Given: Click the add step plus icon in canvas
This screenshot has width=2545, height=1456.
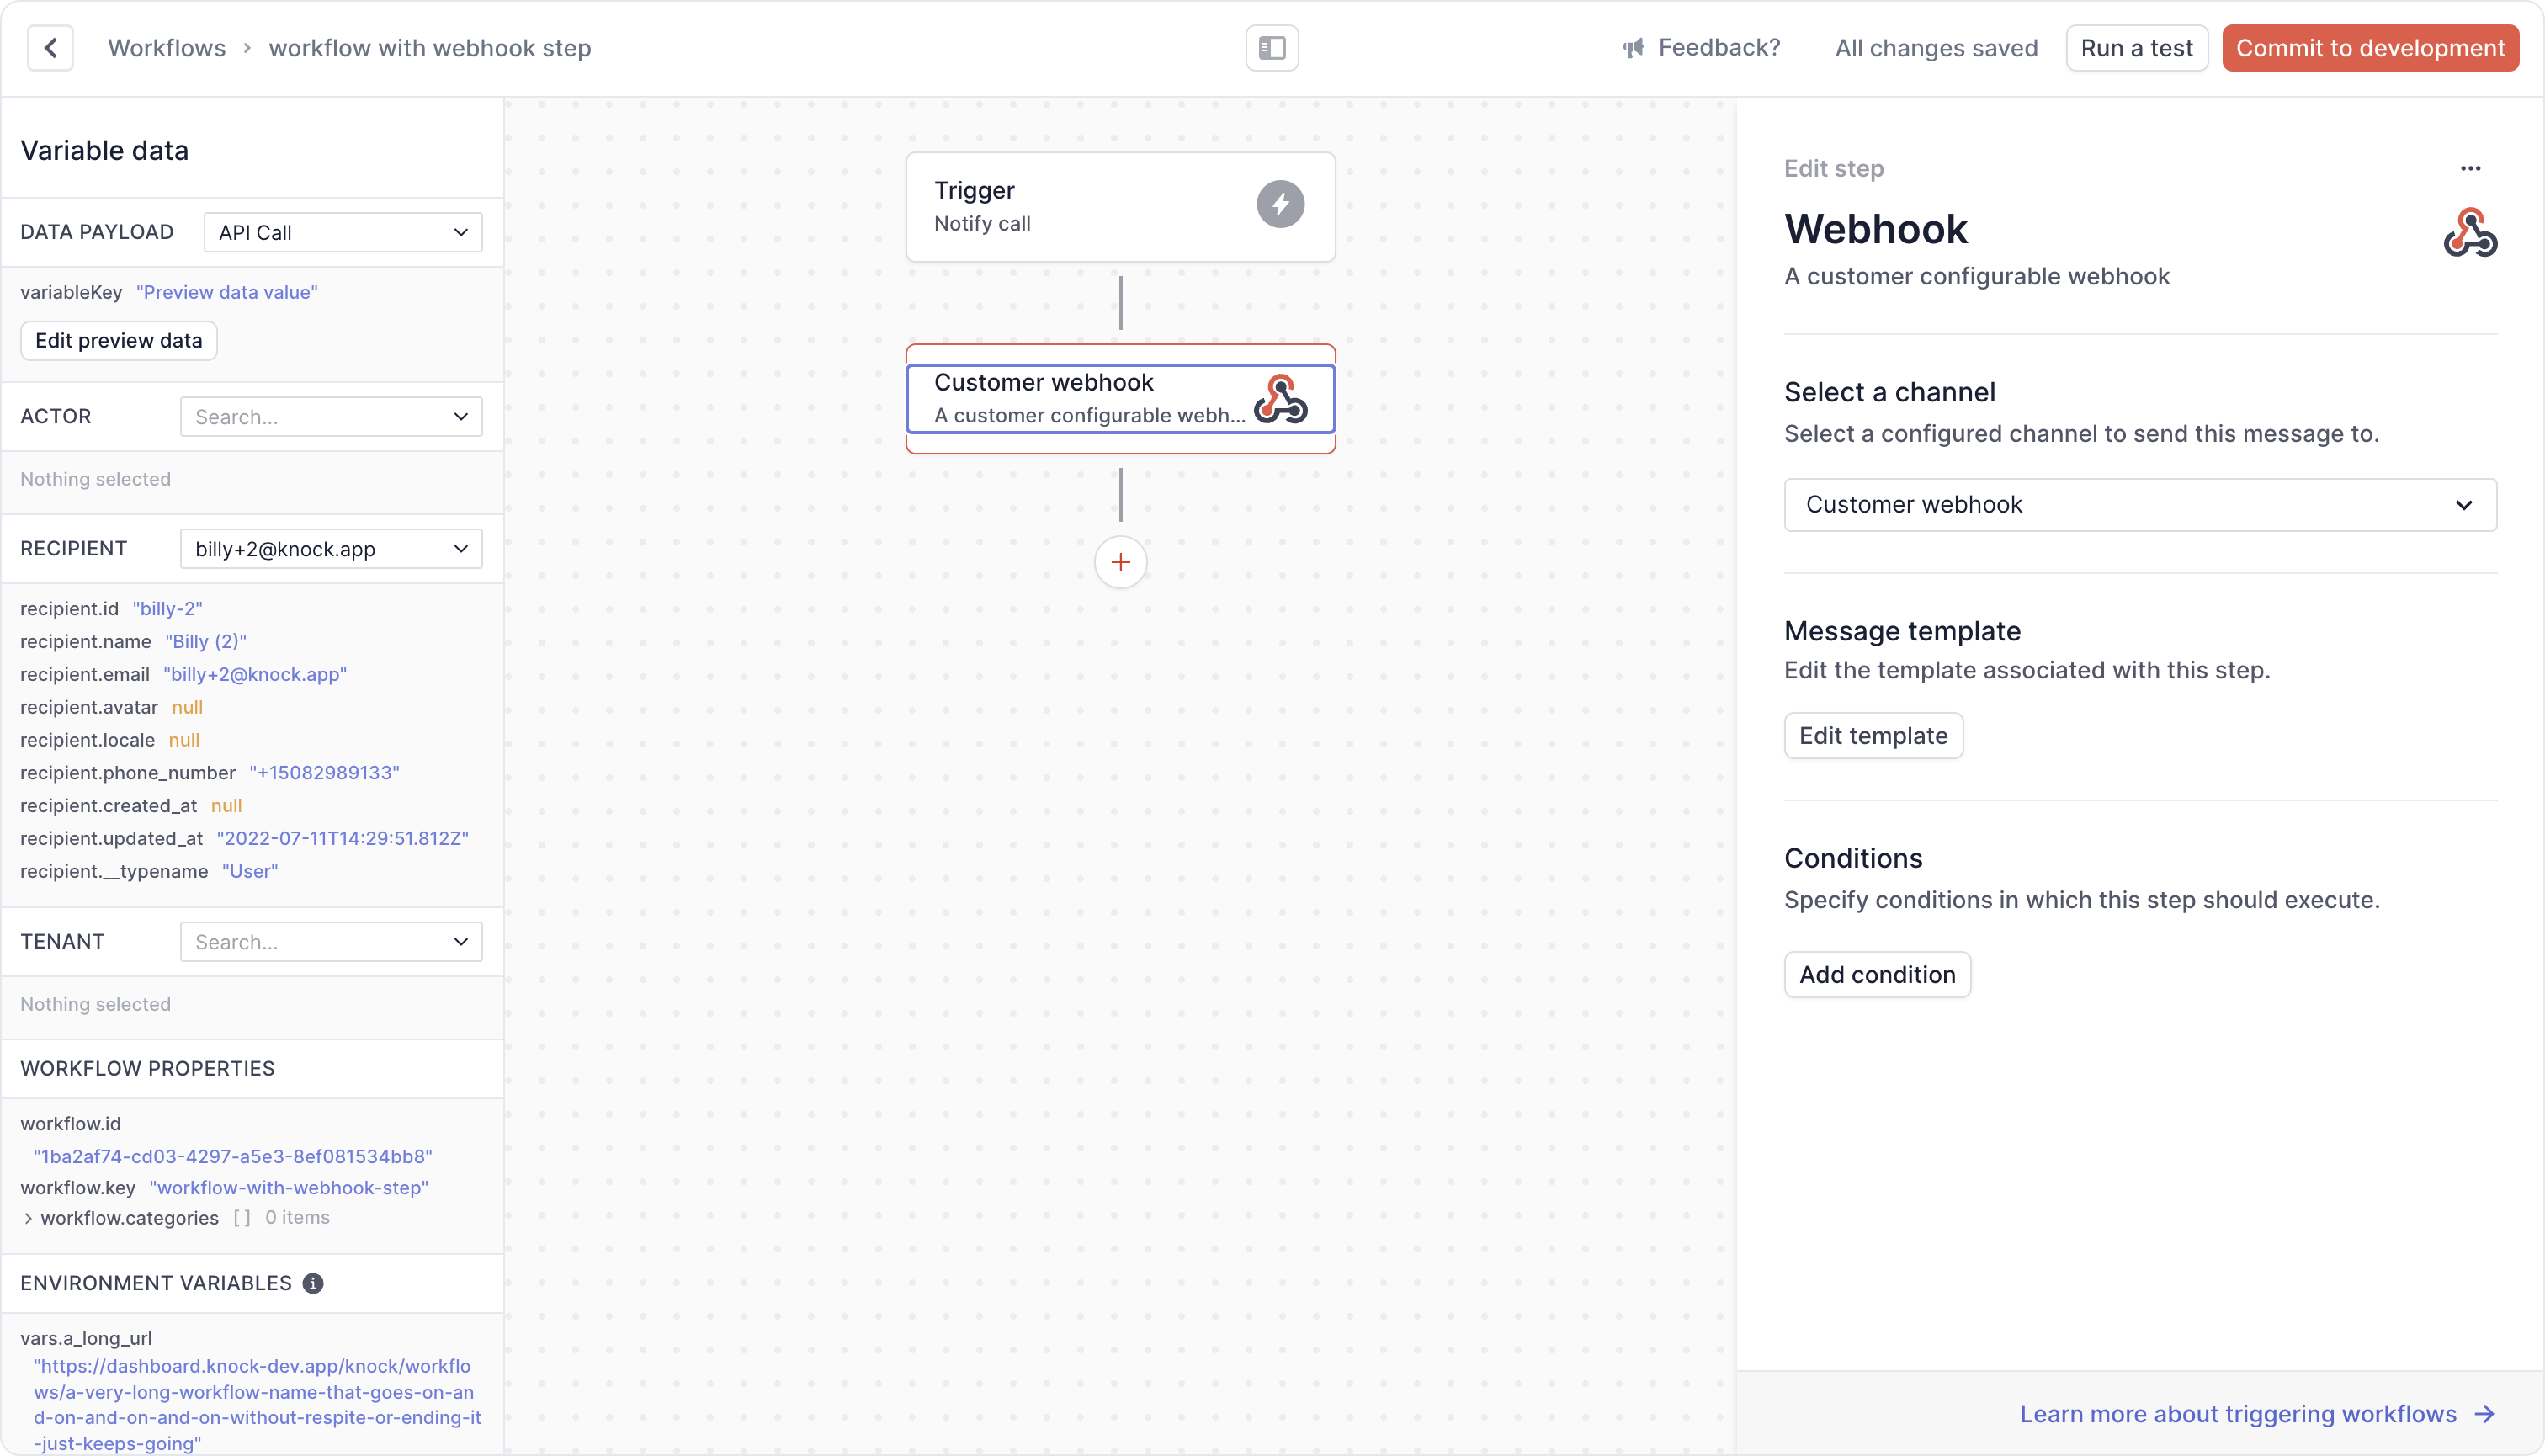Looking at the screenshot, I should [1120, 561].
